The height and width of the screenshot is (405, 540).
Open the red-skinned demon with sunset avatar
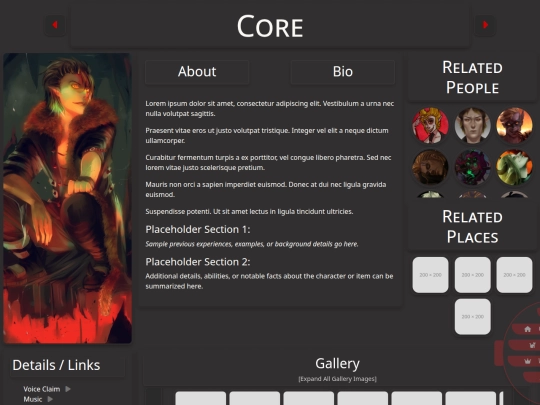(x=514, y=125)
